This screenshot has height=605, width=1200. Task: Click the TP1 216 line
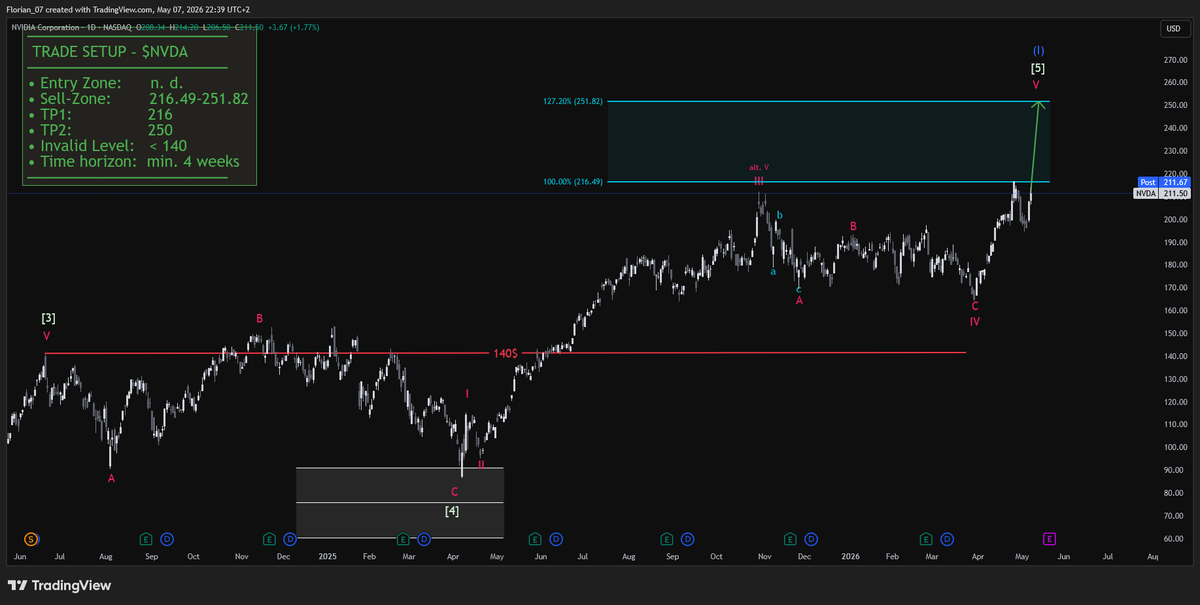(101, 115)
